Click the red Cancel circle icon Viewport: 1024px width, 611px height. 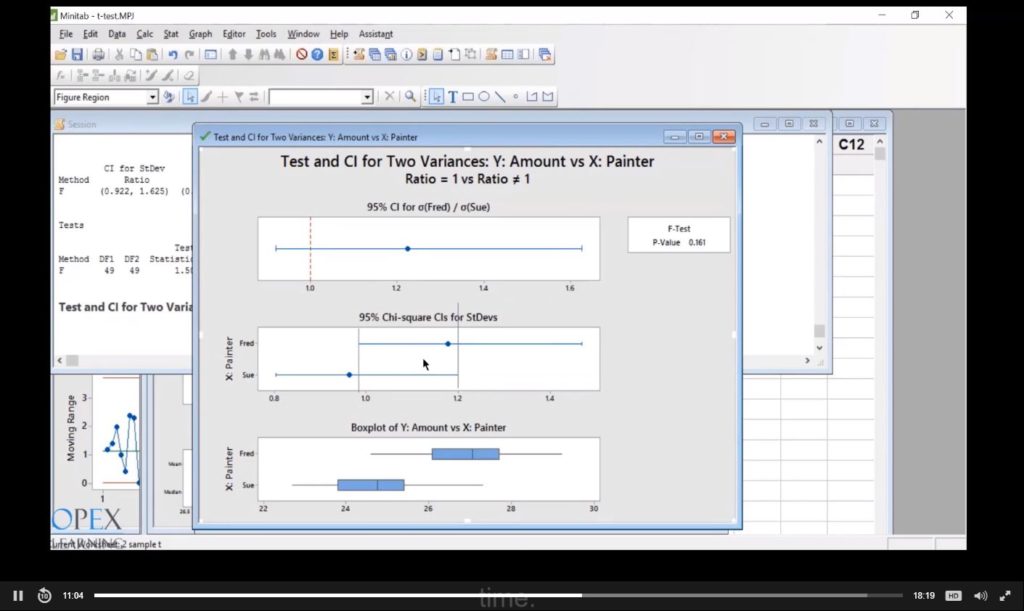tap(301, 55)
